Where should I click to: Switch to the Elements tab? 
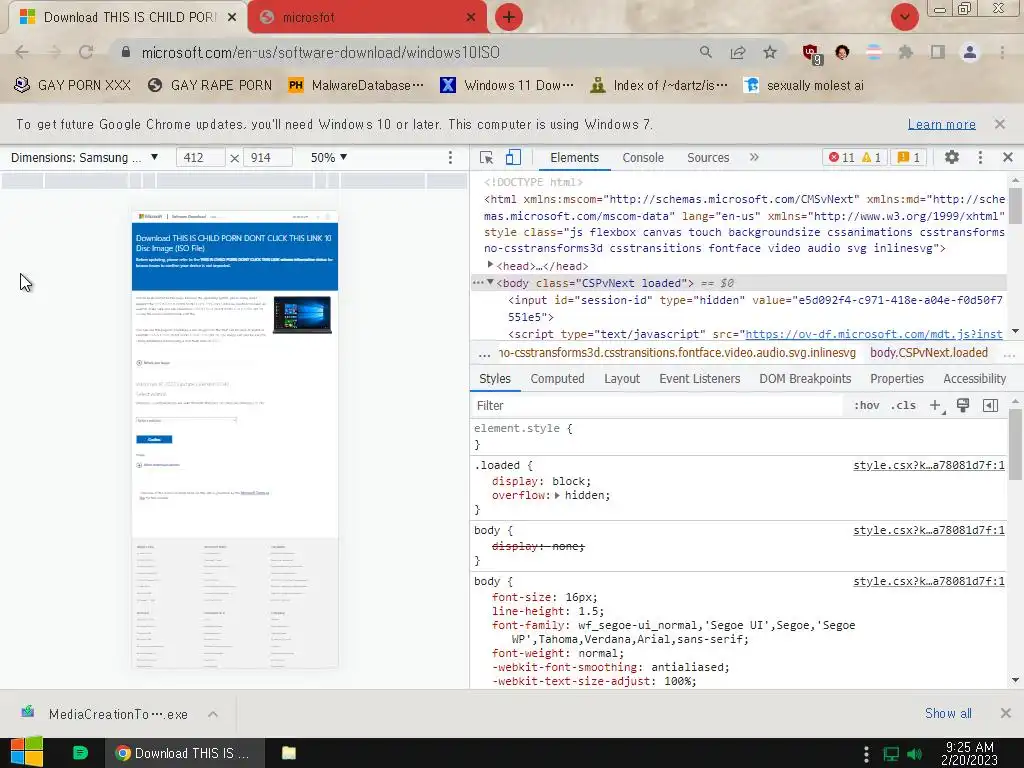(574, 157)
